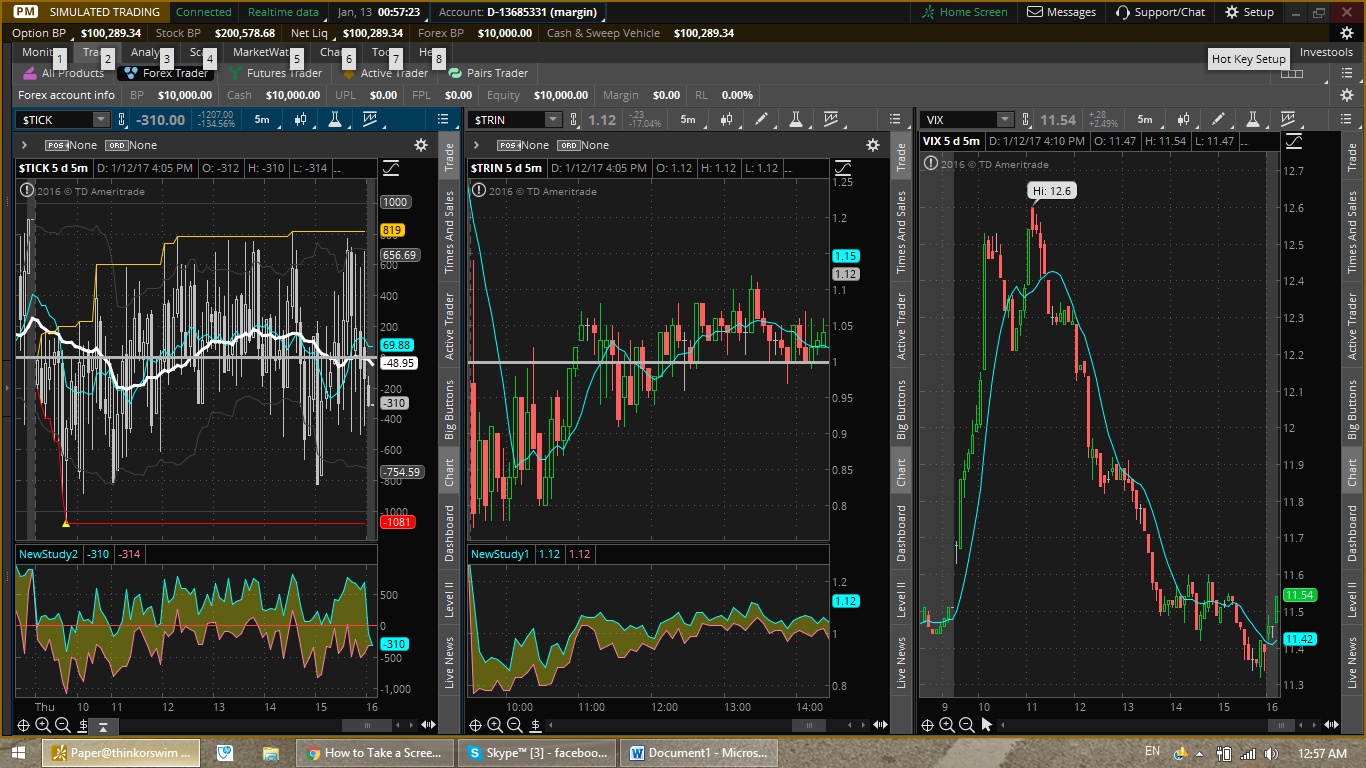Image resolution: width=1366 pixels, height=768 pixels.
Task: Toggle the Level II sidebar beside VIX chart
Action: (1353, 599)
